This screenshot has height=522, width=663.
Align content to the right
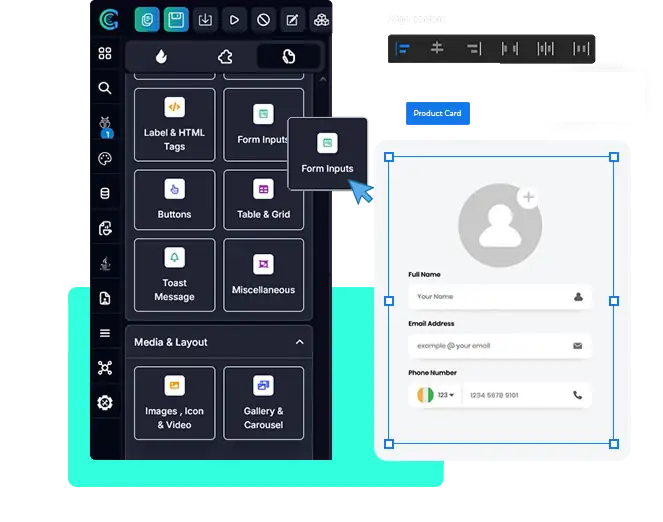(474, 49)
